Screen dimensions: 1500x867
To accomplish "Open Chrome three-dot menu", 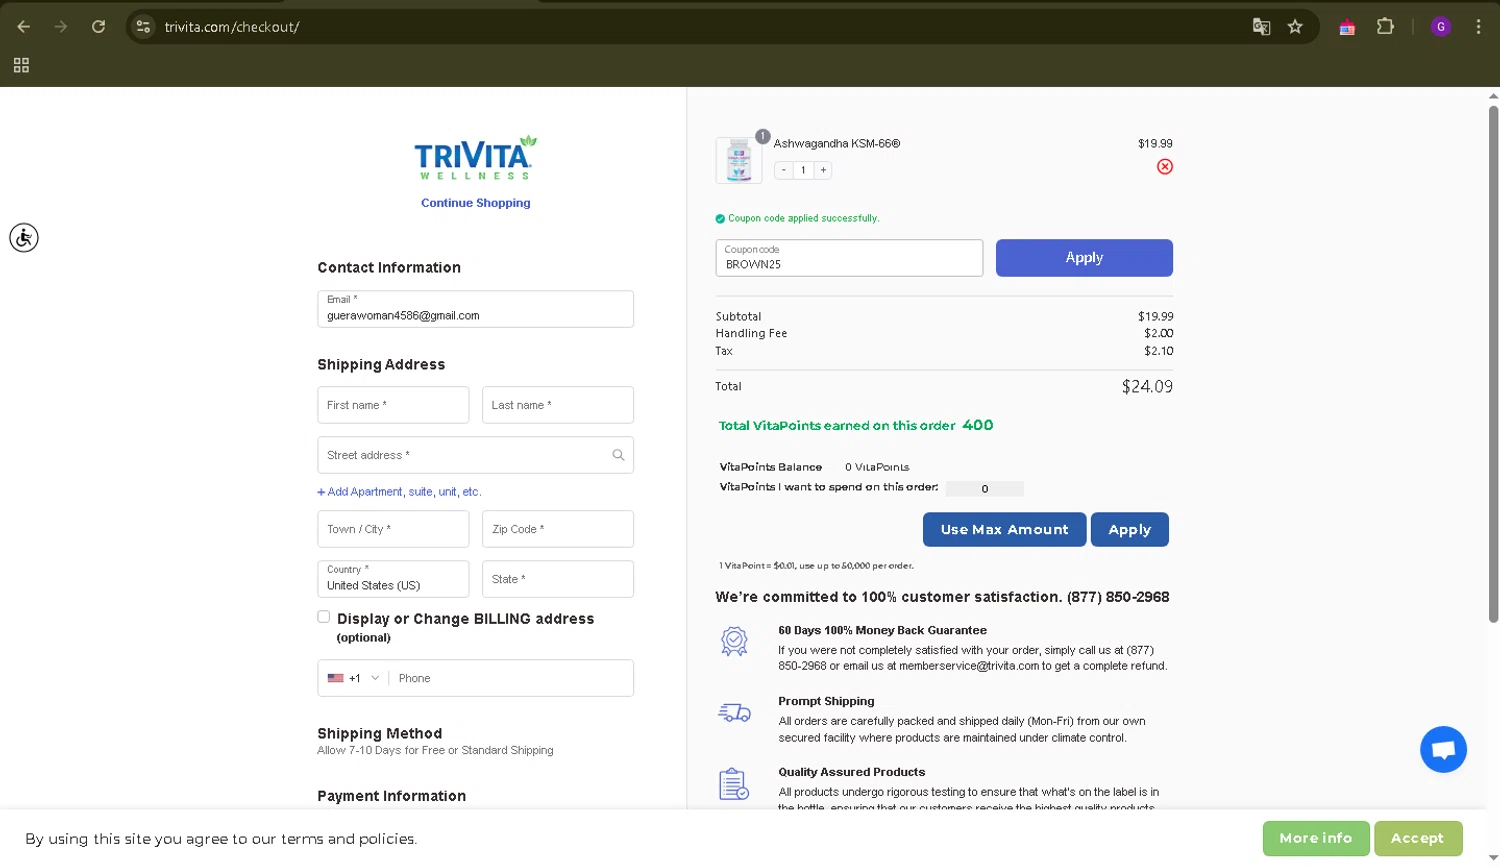I will [1478, 27].
